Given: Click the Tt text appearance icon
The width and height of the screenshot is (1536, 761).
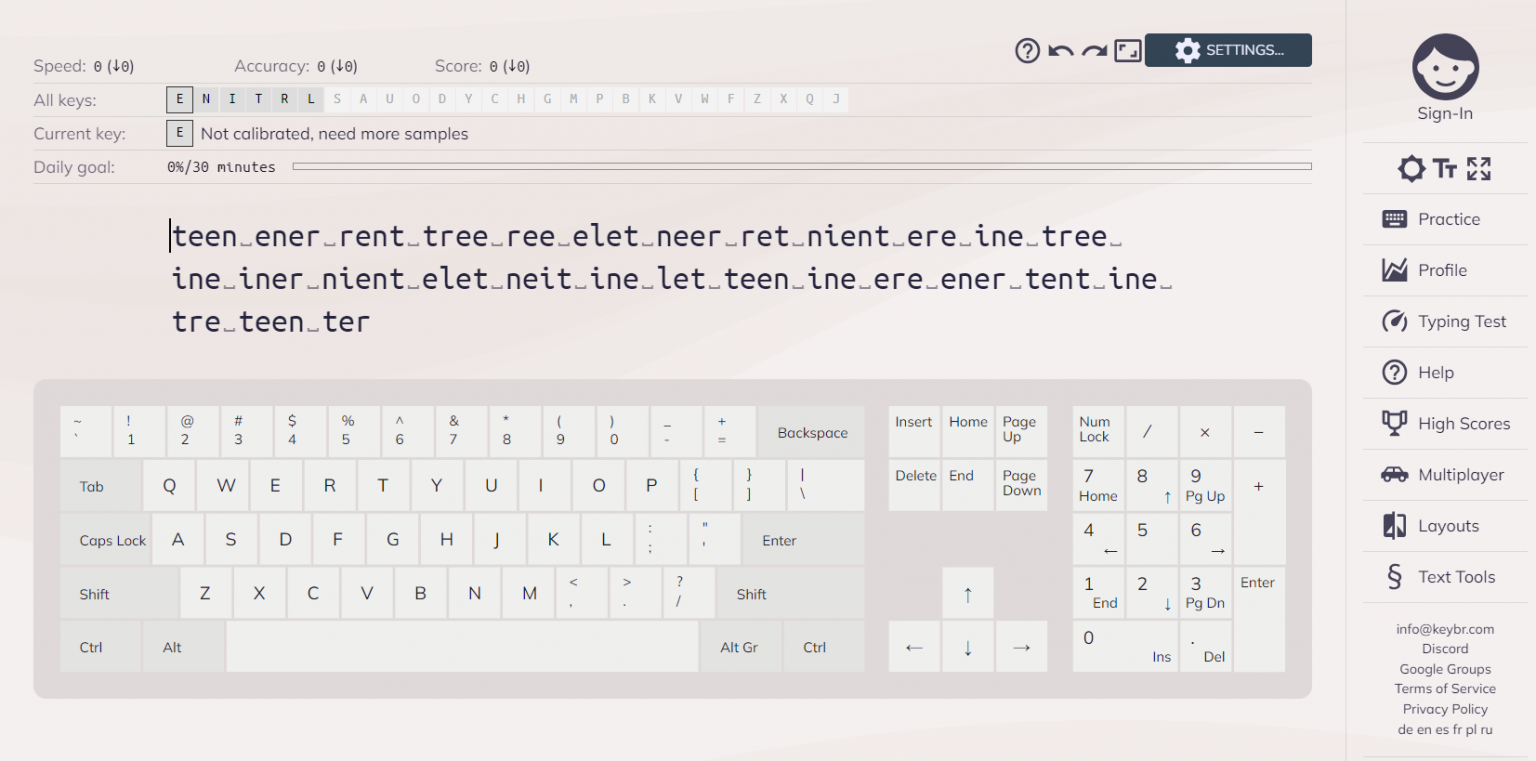Looking at the screenshot, I should [1444, 168].
